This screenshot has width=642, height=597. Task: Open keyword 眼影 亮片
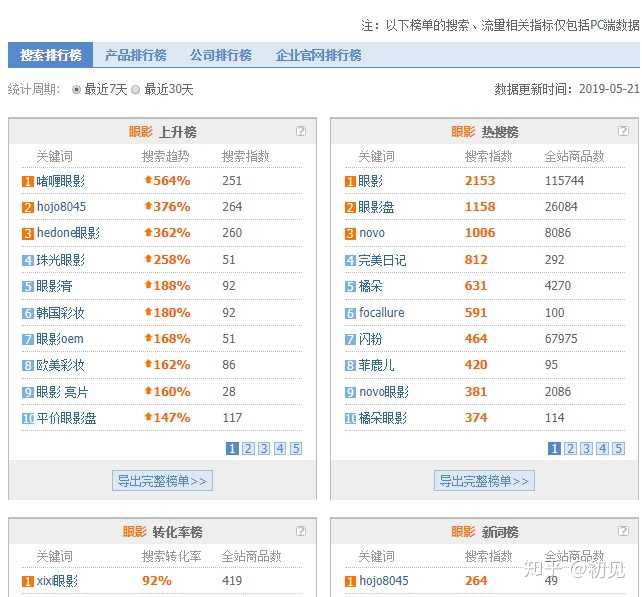(62, 392)
